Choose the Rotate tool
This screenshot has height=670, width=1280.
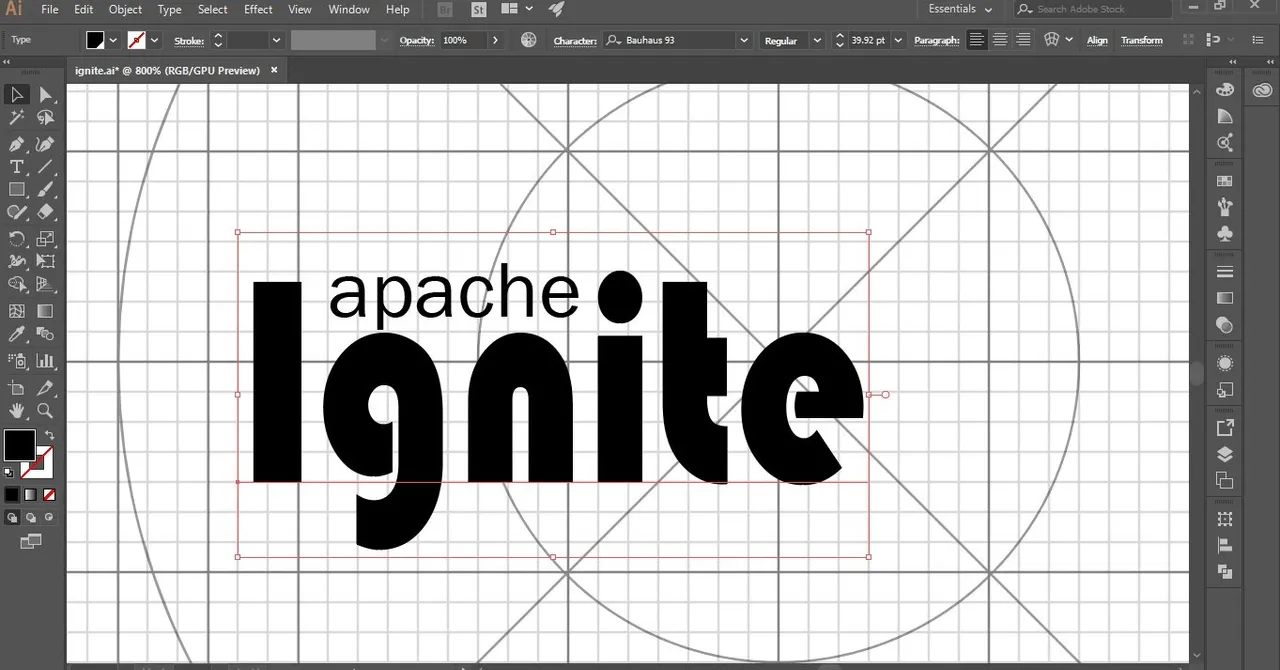pyautogui.click(x=17, y=238)
